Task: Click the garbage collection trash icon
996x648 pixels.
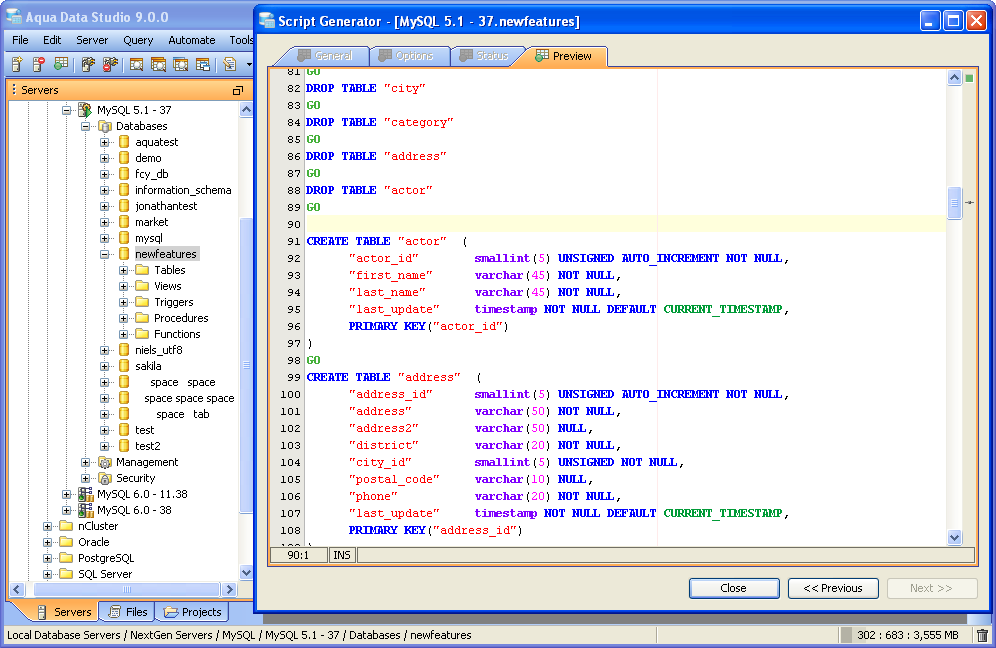Action: pyautogui.click(x=982, y=635)
